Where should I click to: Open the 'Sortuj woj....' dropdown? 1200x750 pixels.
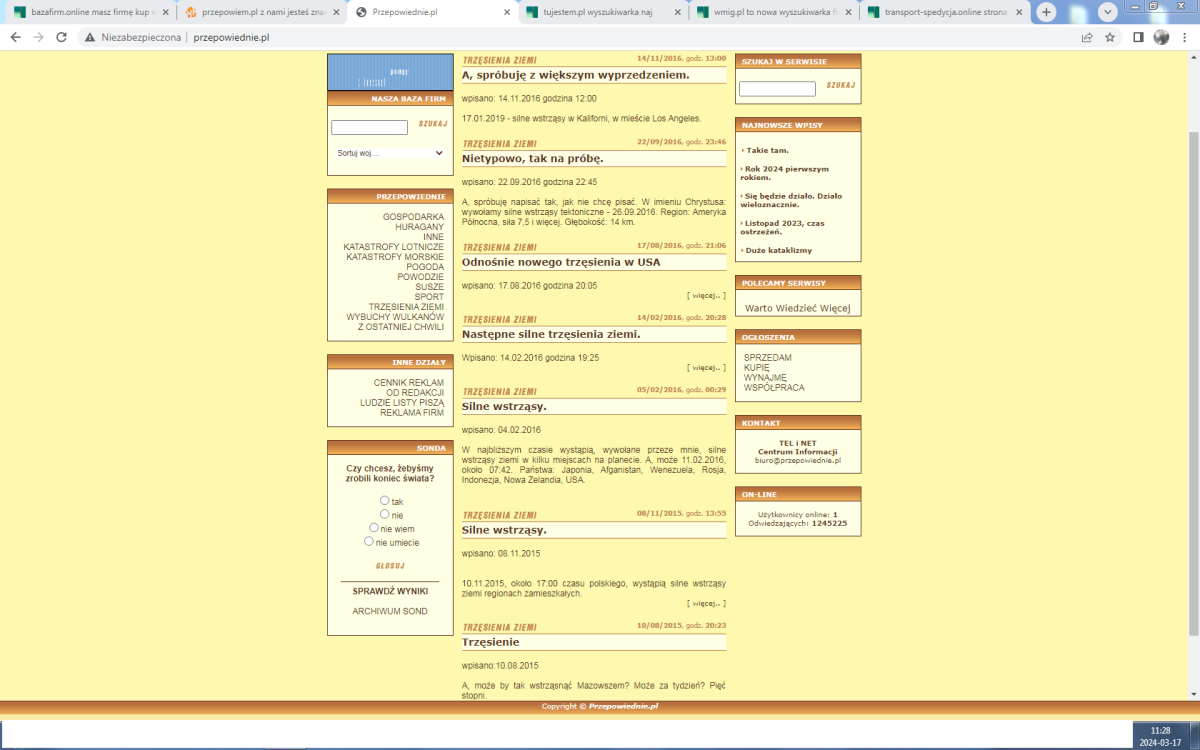(390, 153)
